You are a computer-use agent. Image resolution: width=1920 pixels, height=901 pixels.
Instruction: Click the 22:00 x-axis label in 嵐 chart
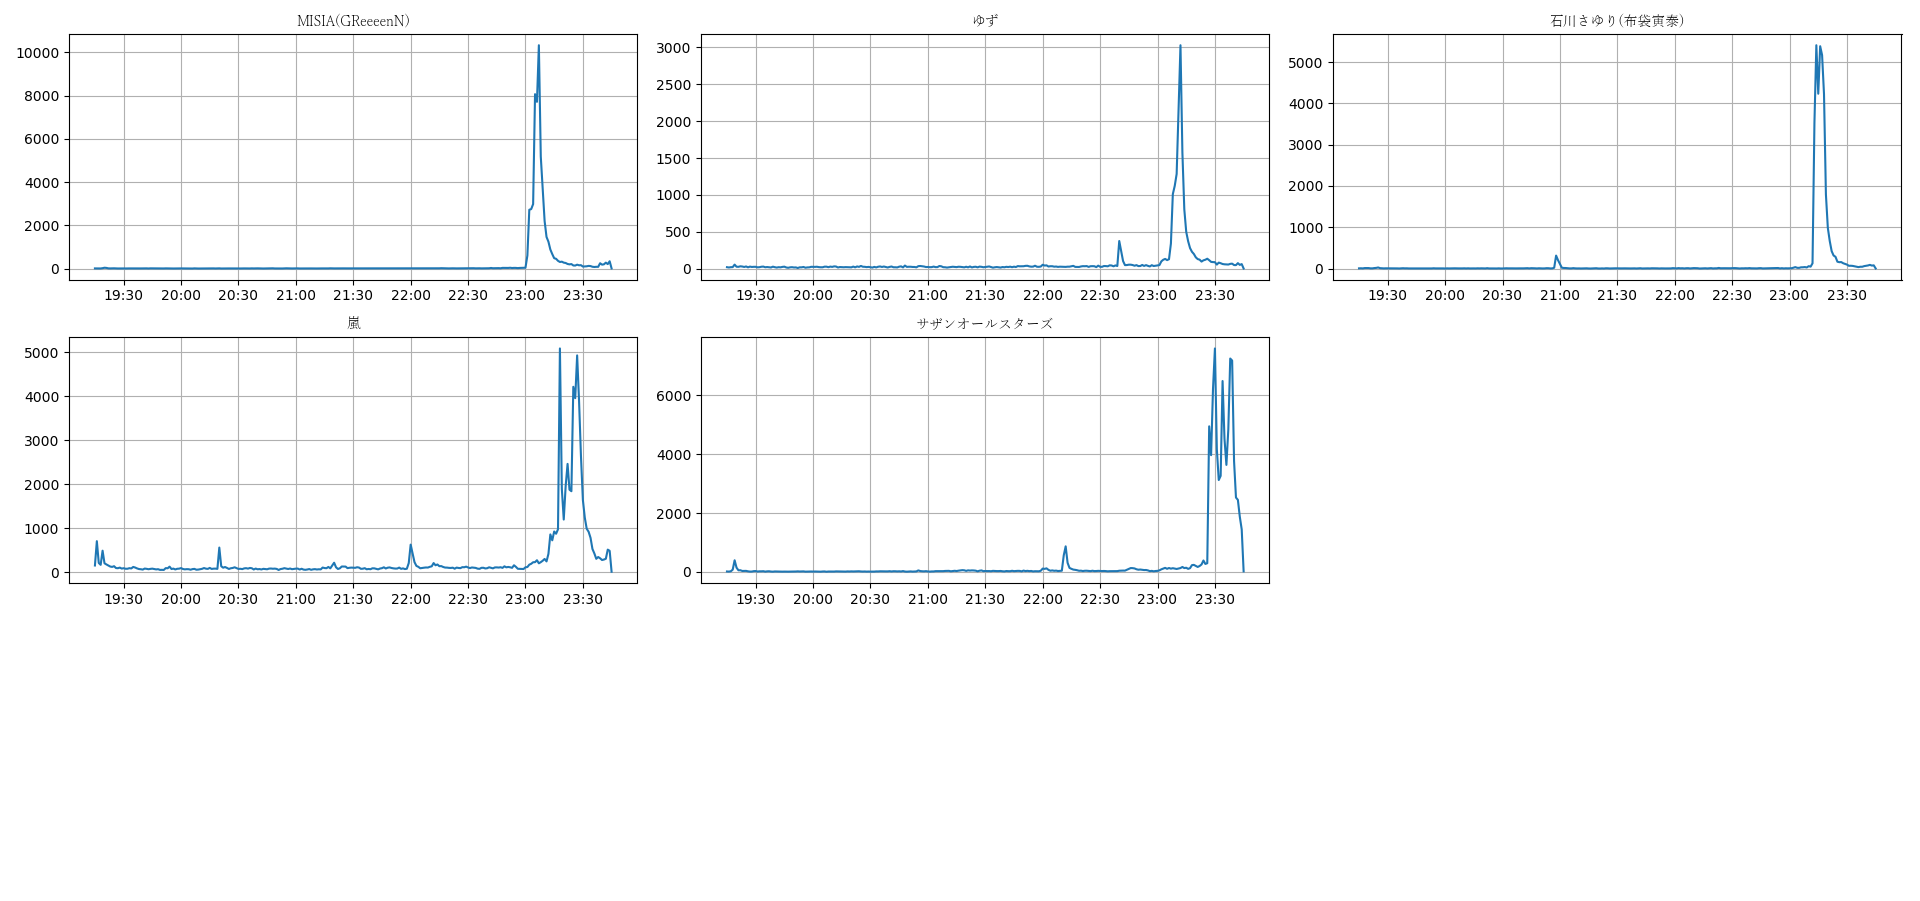point(411,599)
